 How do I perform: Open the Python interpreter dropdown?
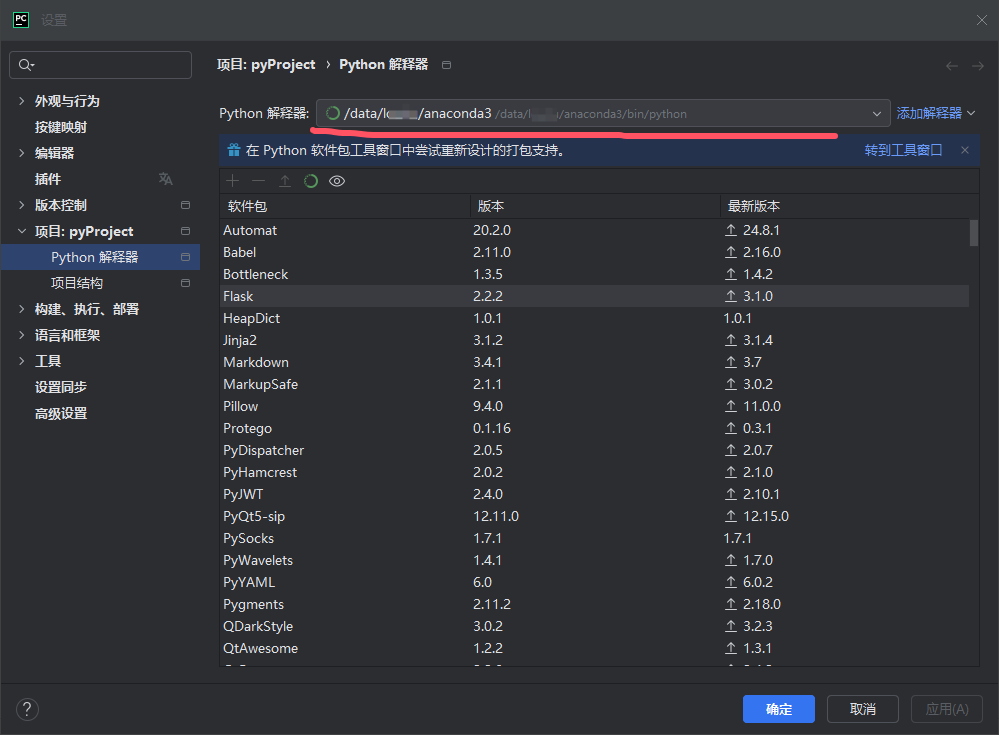pyautogui.click(x=877, y=114)
